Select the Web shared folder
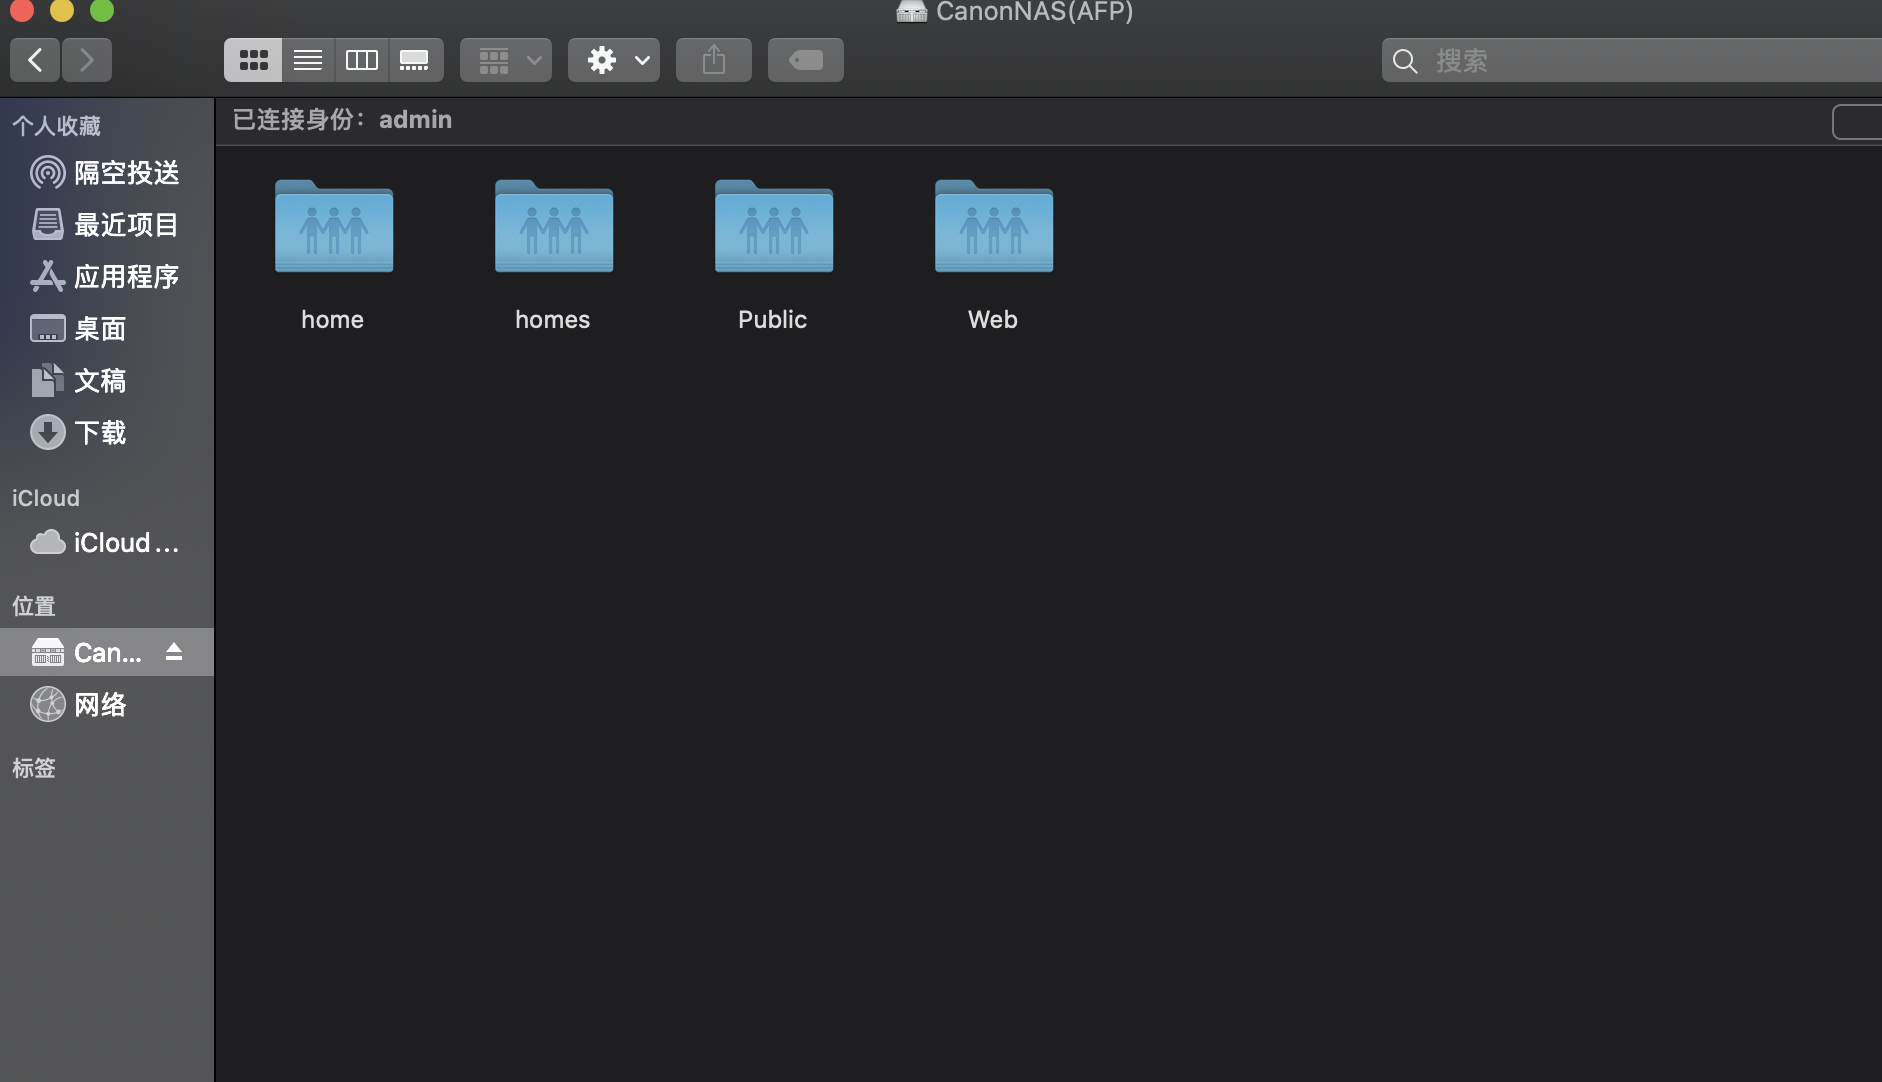The height and width of the screenshot is (1082, 1882). click(x=993, y=228)
